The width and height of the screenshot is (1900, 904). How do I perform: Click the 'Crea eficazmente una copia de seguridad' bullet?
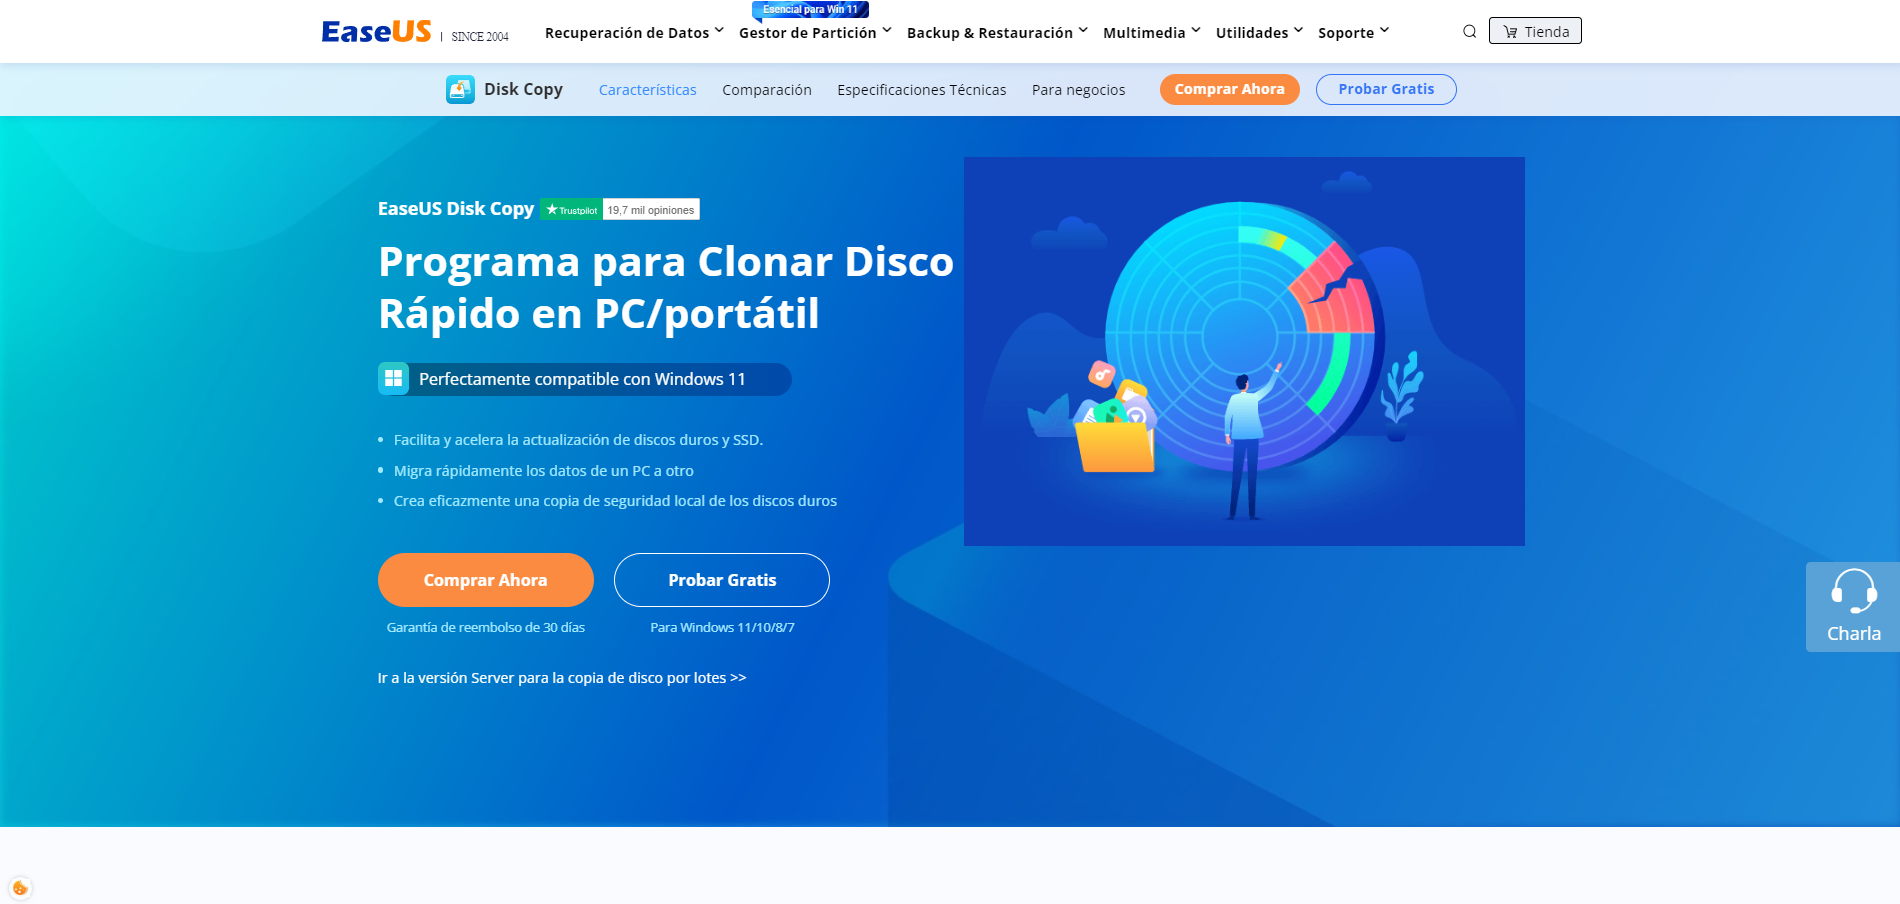[x=615, y=501]
